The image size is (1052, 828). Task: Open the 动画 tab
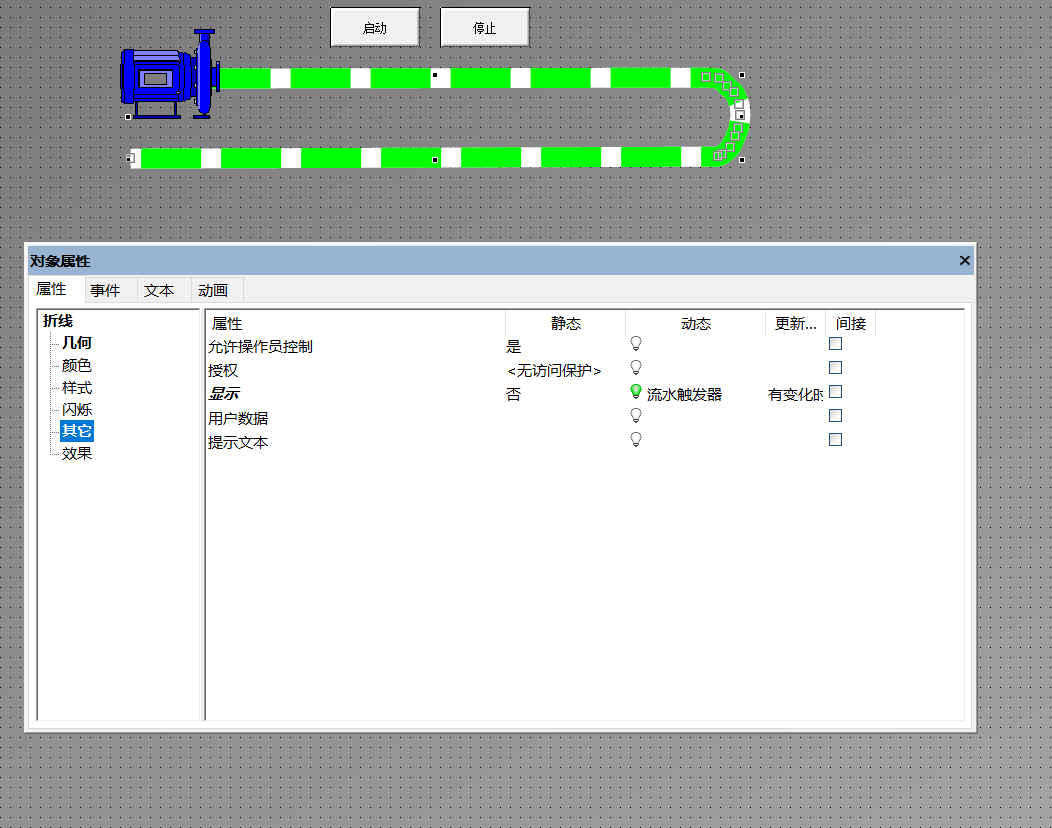click(213, 290)
